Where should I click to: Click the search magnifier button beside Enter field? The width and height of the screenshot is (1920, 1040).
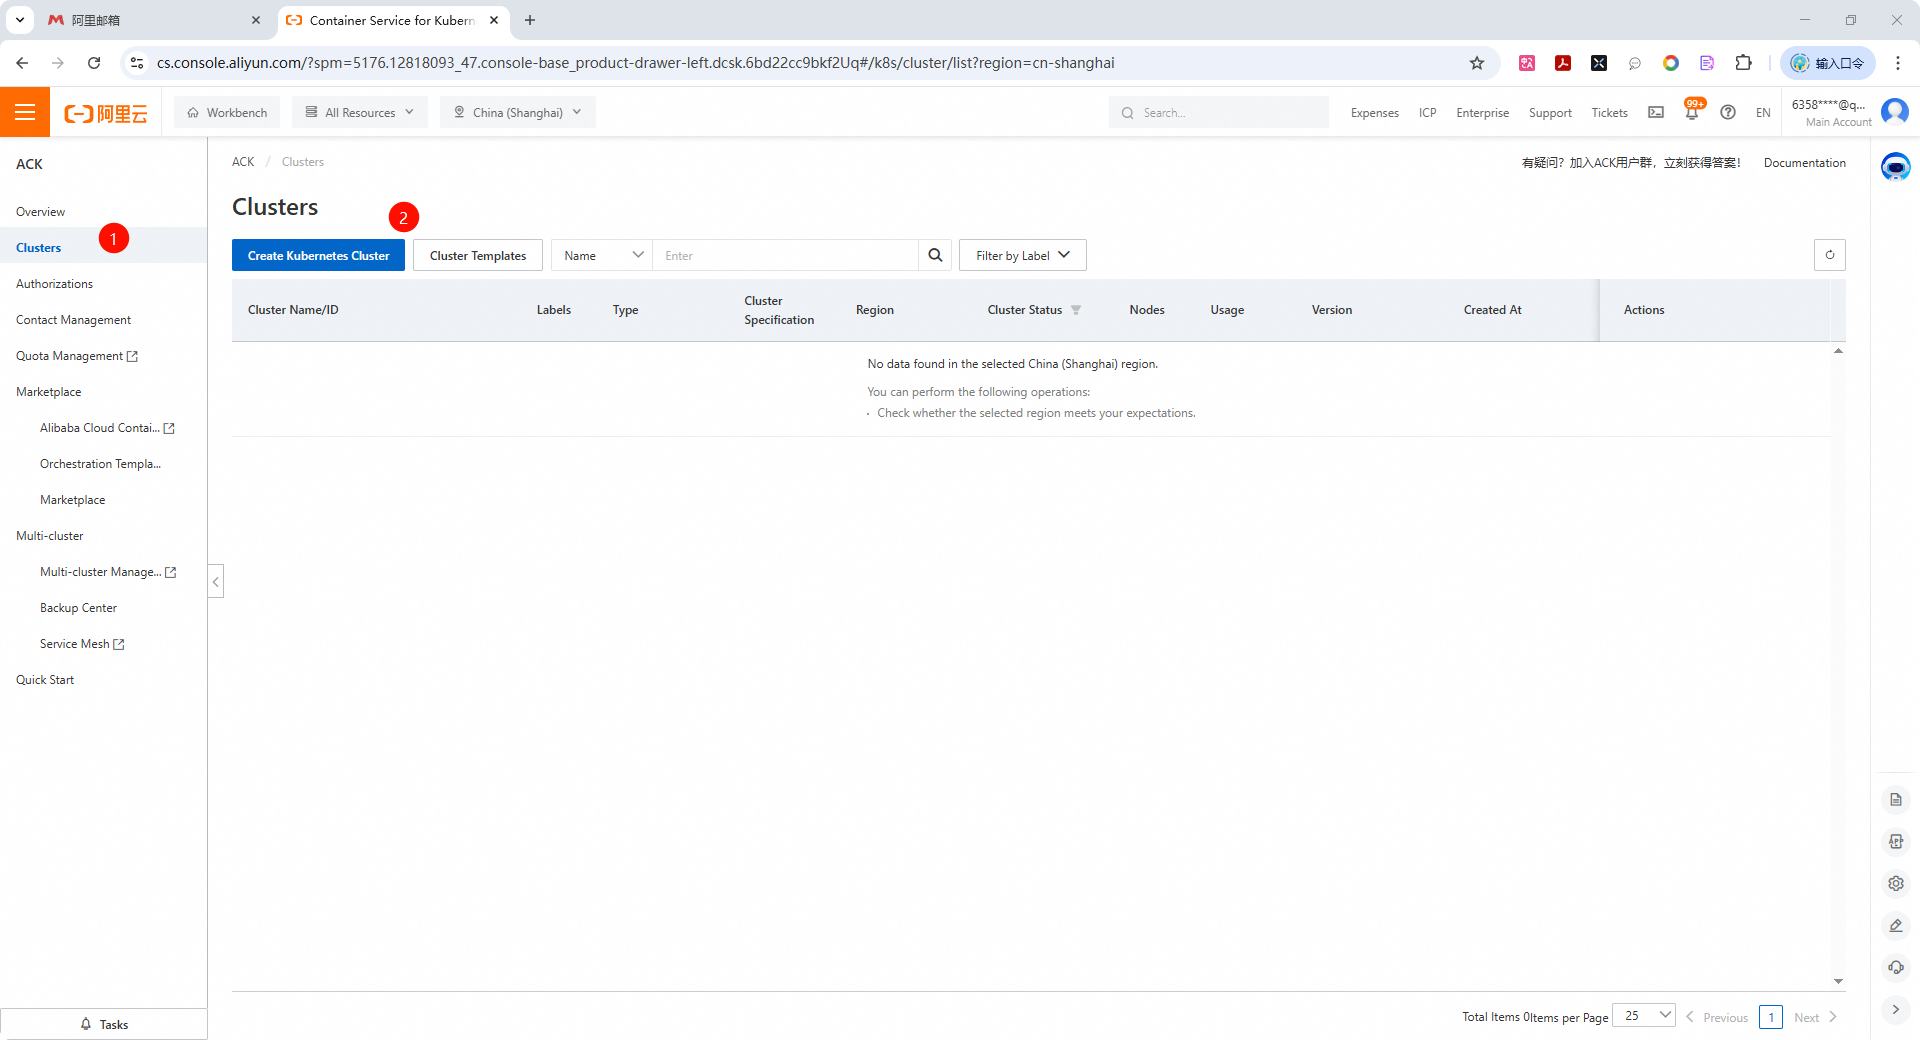pyautogui.click(x=935, y=255)
